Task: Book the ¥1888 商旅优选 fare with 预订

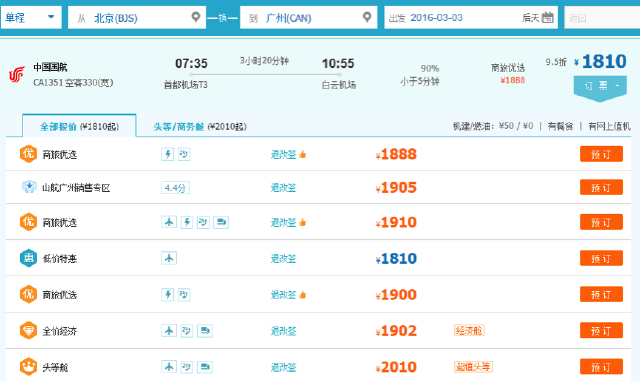Action: 601,154
